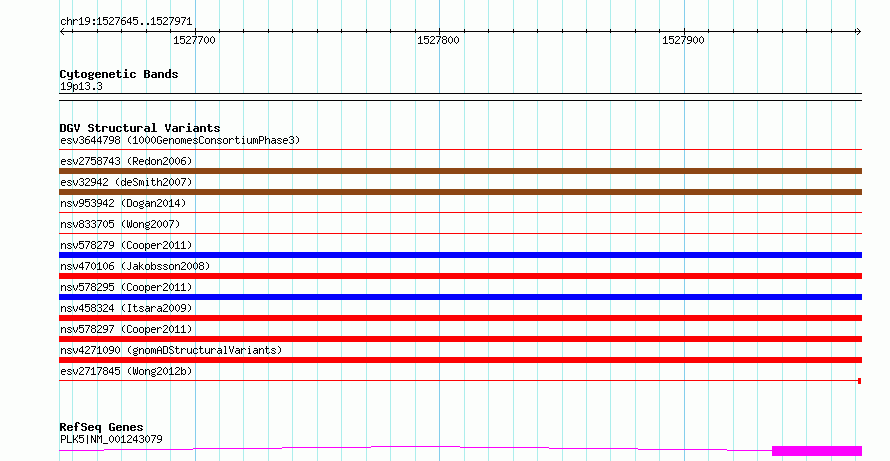Click the left arrow of the ruler
Image resolution: width=890 pixels, height=461 pixels.
(x=62, y=32)
